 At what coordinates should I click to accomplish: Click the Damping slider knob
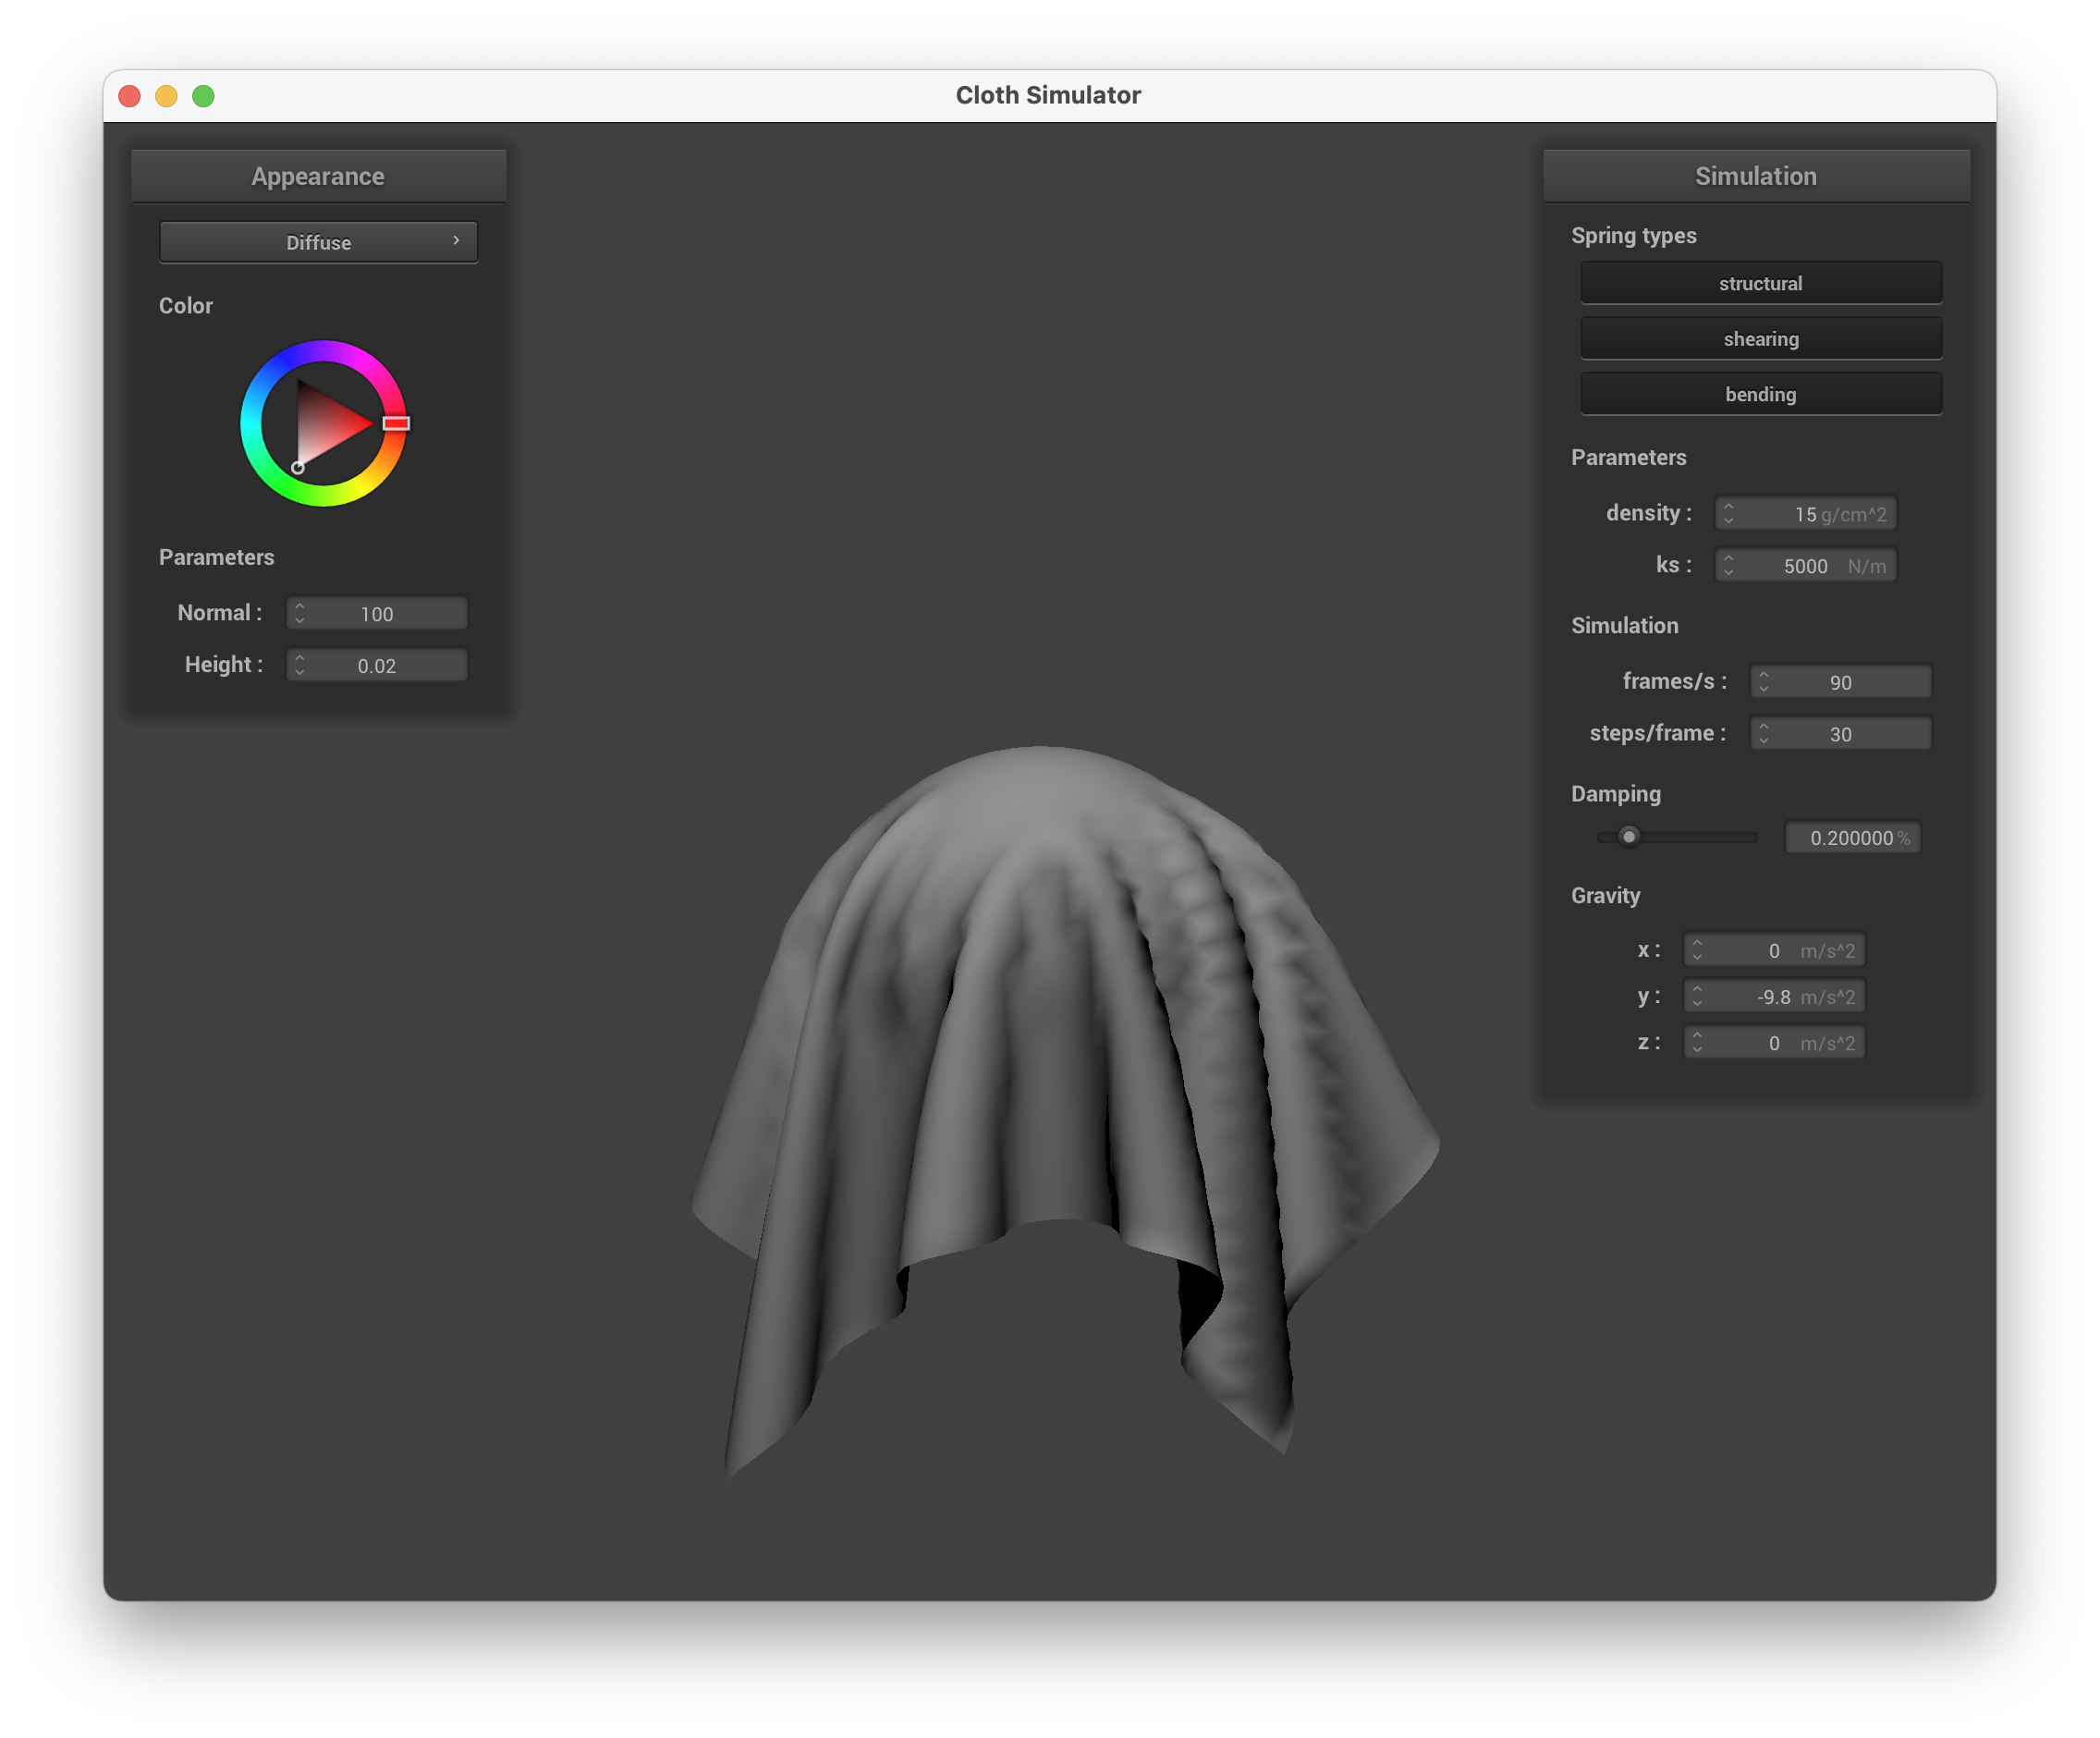coord(1629,836)
